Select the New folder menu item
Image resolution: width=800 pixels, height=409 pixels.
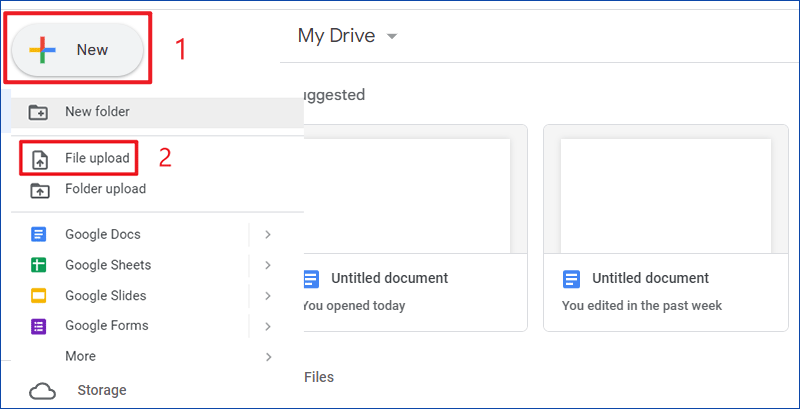[x=158, y=112]
